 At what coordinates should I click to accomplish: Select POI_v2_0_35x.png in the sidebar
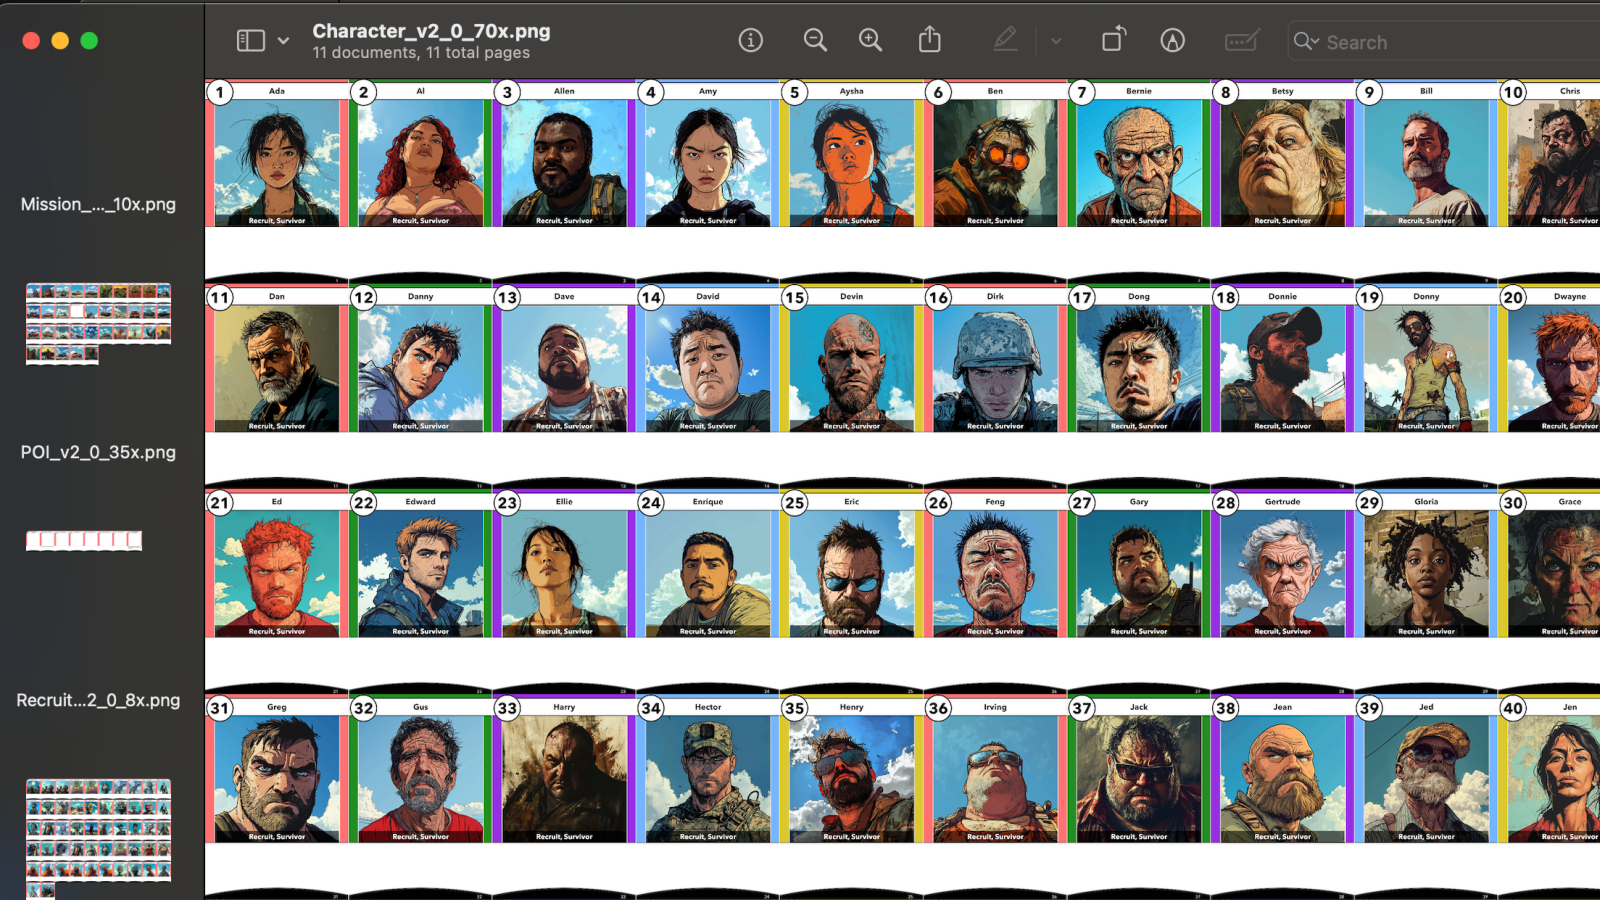pyautogui.click(x=98, y=452)
